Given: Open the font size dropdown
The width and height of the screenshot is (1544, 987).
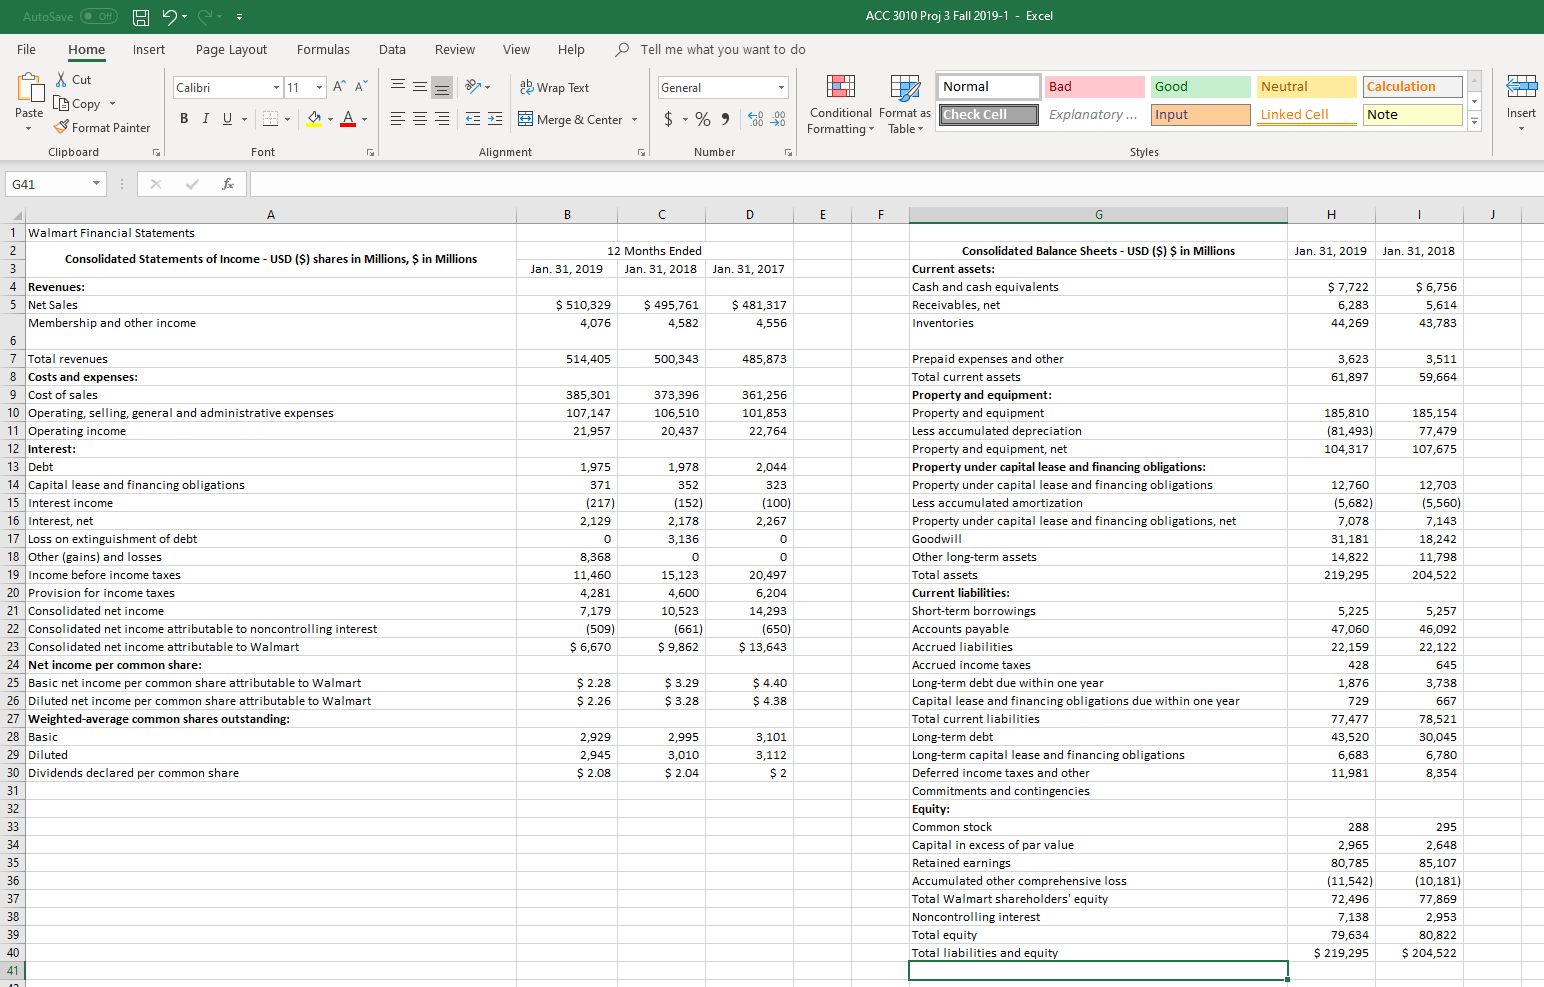Looking at the screenshot, I should coord(320,87).
